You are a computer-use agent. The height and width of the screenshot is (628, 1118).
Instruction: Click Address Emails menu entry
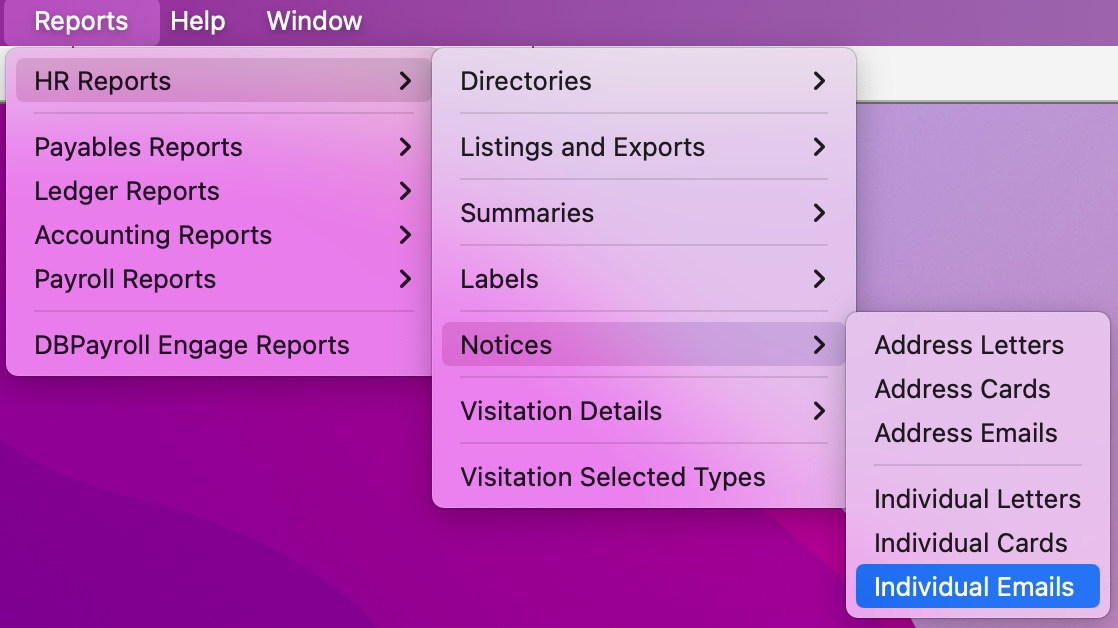tap(965, 433)
